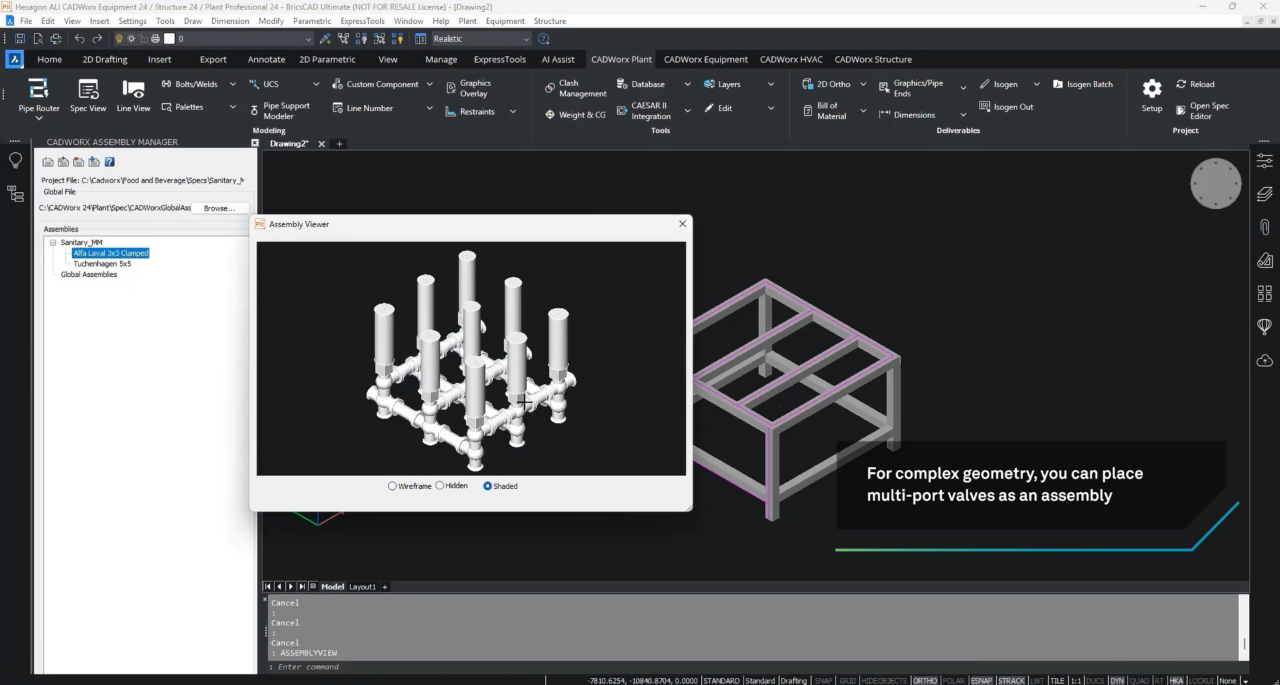
Task: Open Spec View in CADWorx Plant ribbon
Action: click(x=88, y=95)
